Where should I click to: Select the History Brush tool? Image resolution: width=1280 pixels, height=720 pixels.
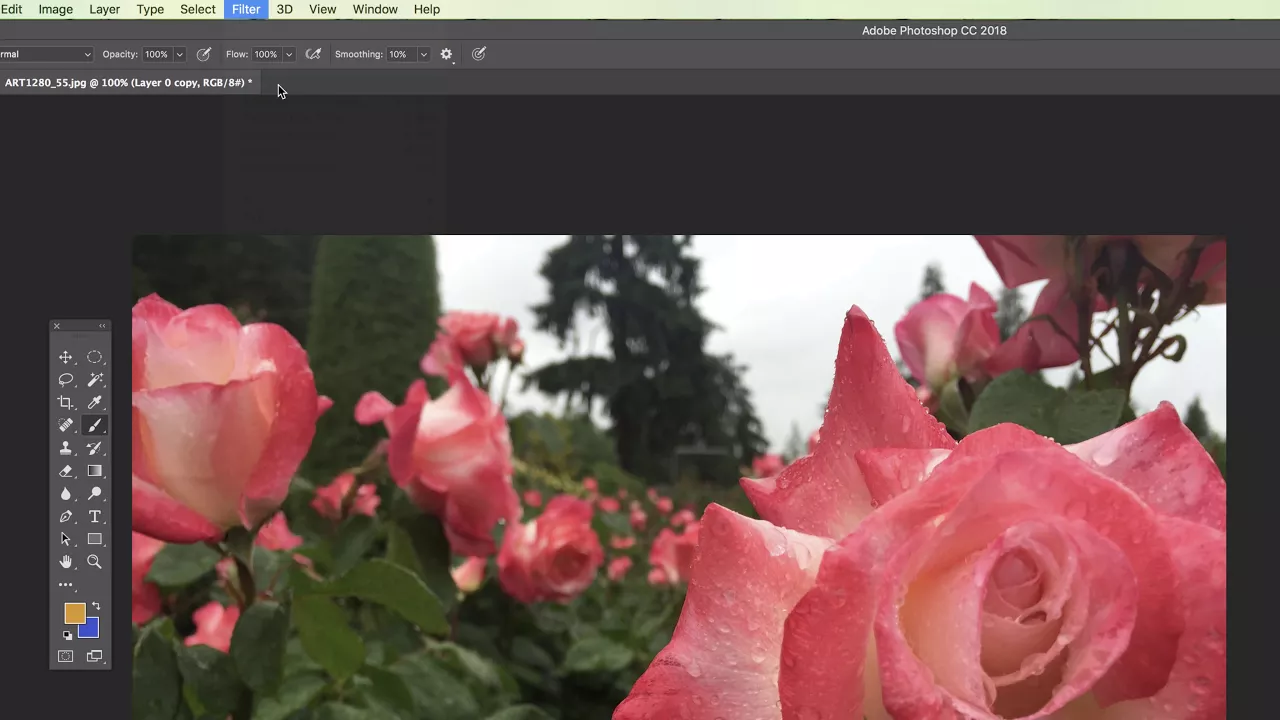click(x=94, y=449)
